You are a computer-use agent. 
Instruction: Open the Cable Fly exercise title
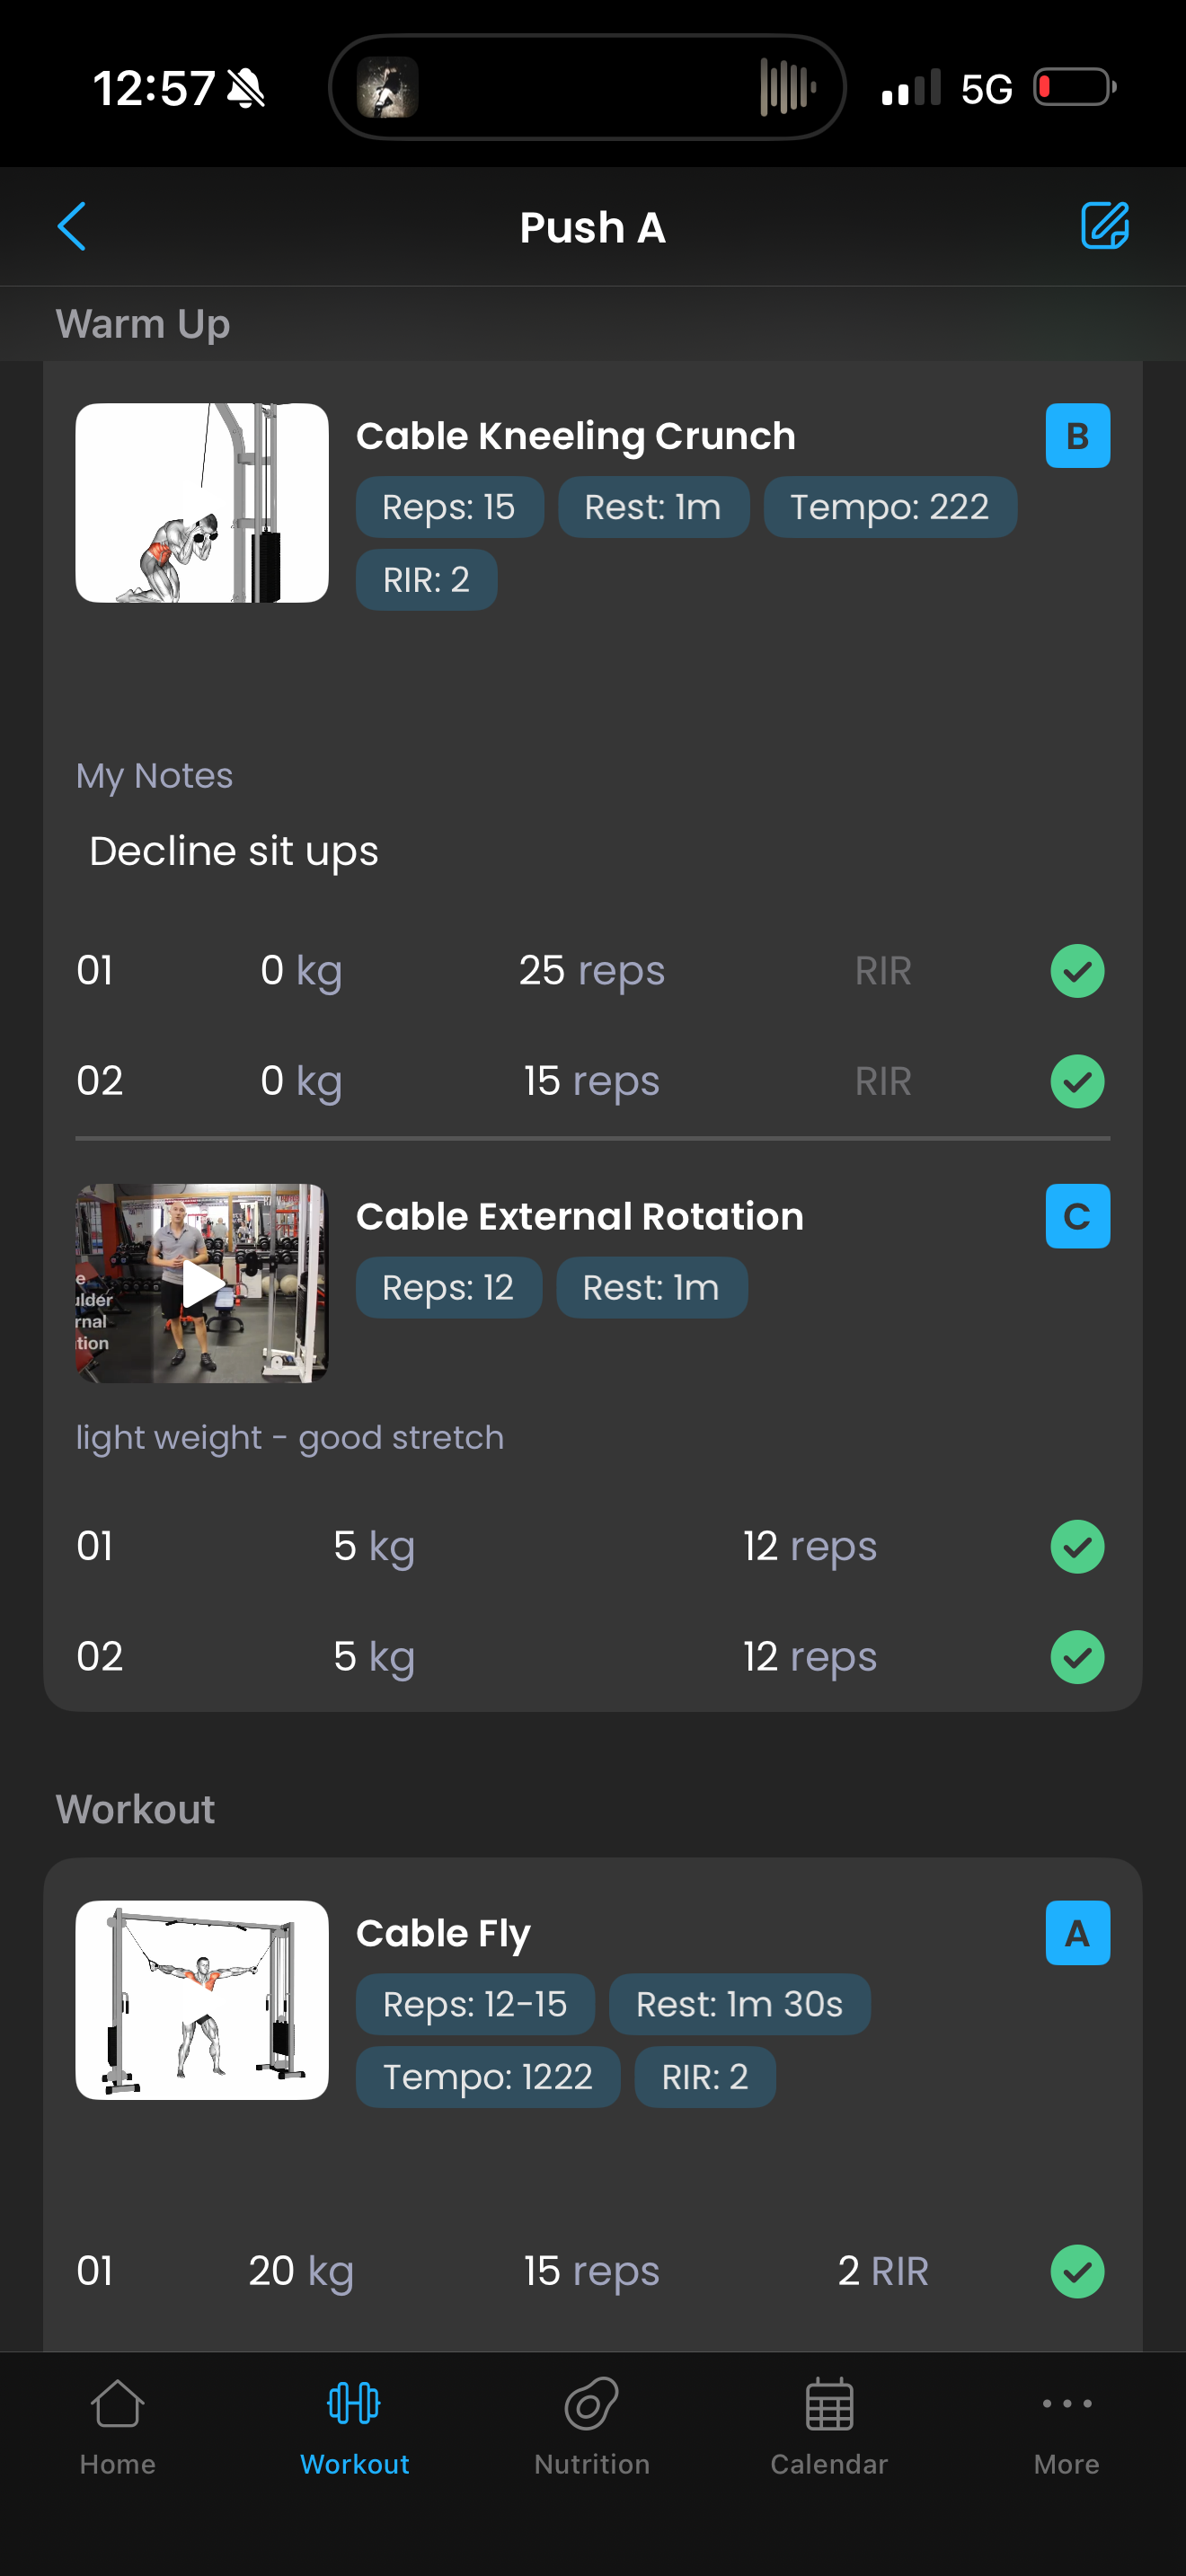tap(443, 1934)
